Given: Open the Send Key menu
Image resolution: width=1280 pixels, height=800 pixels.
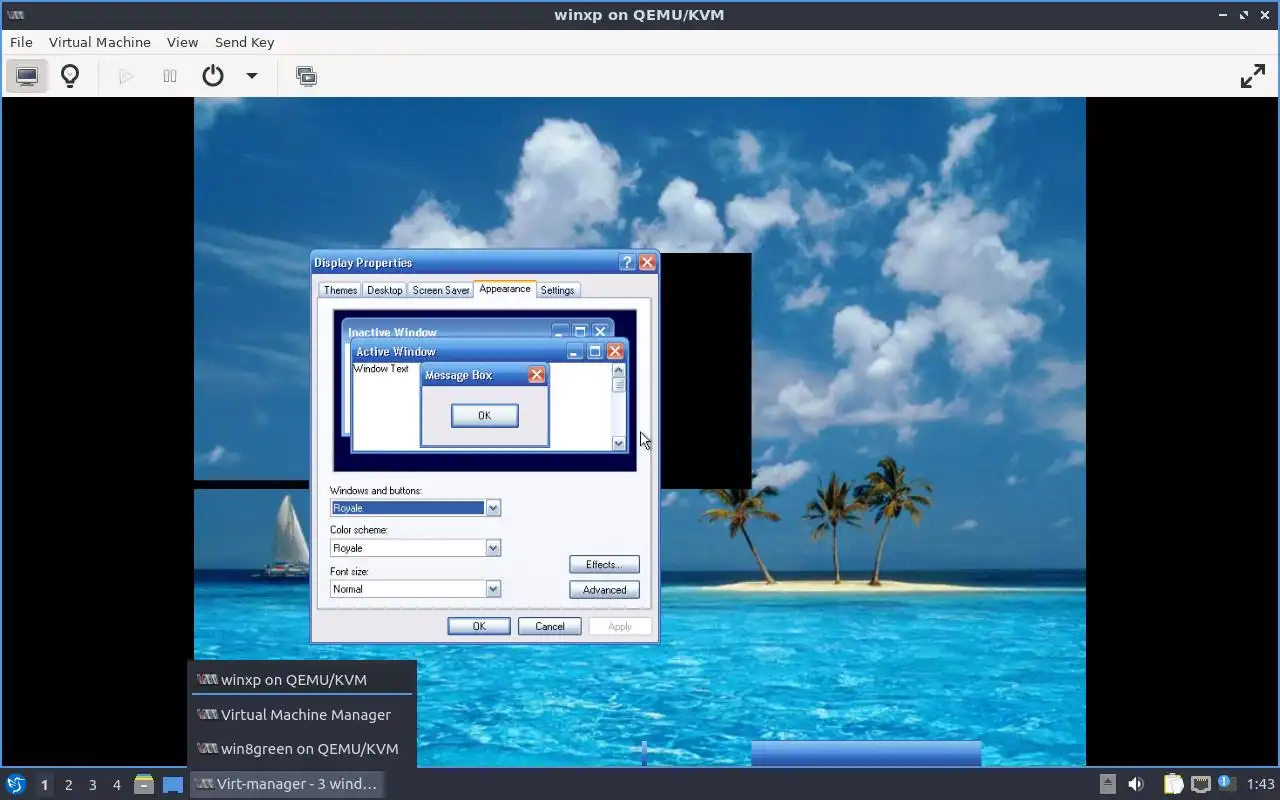Looking at the screenshot, I should coord(244,42).
